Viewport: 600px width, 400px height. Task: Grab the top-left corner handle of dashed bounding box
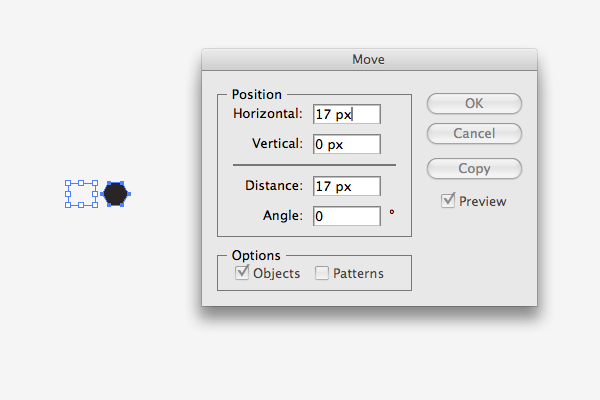[x=68, y=183]
